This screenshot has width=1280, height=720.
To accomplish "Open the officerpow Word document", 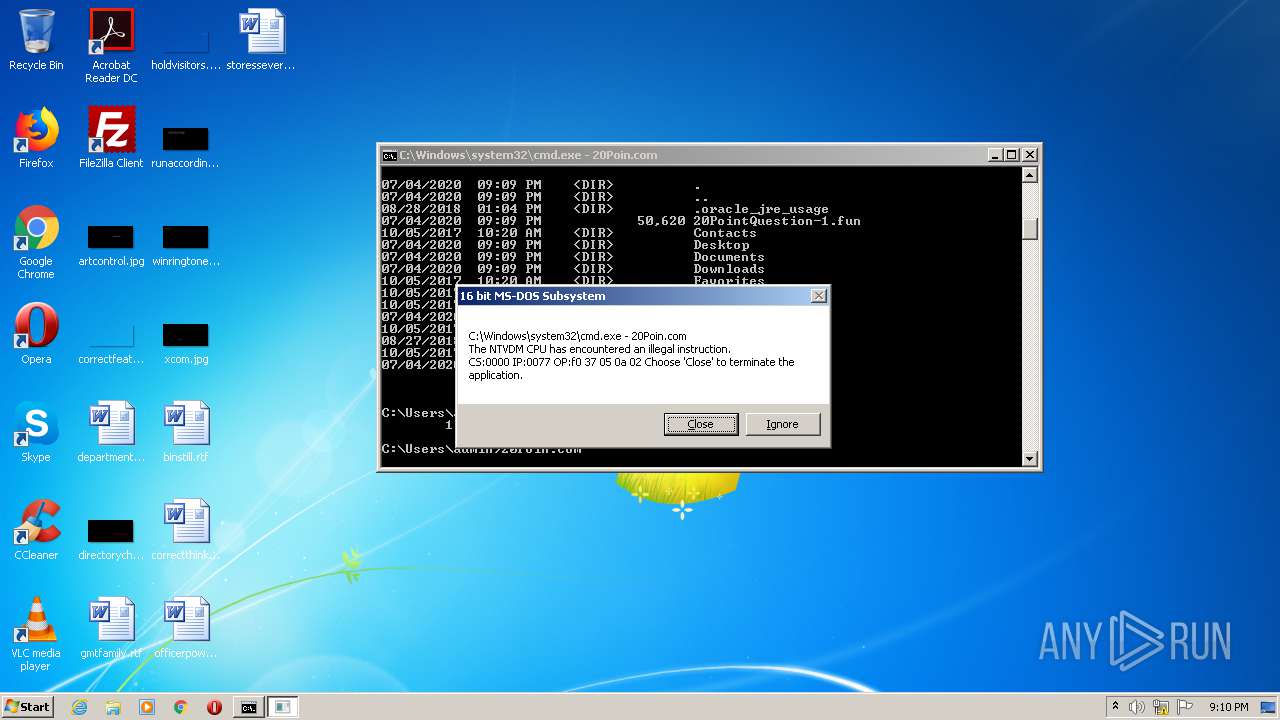I will 186,628.
